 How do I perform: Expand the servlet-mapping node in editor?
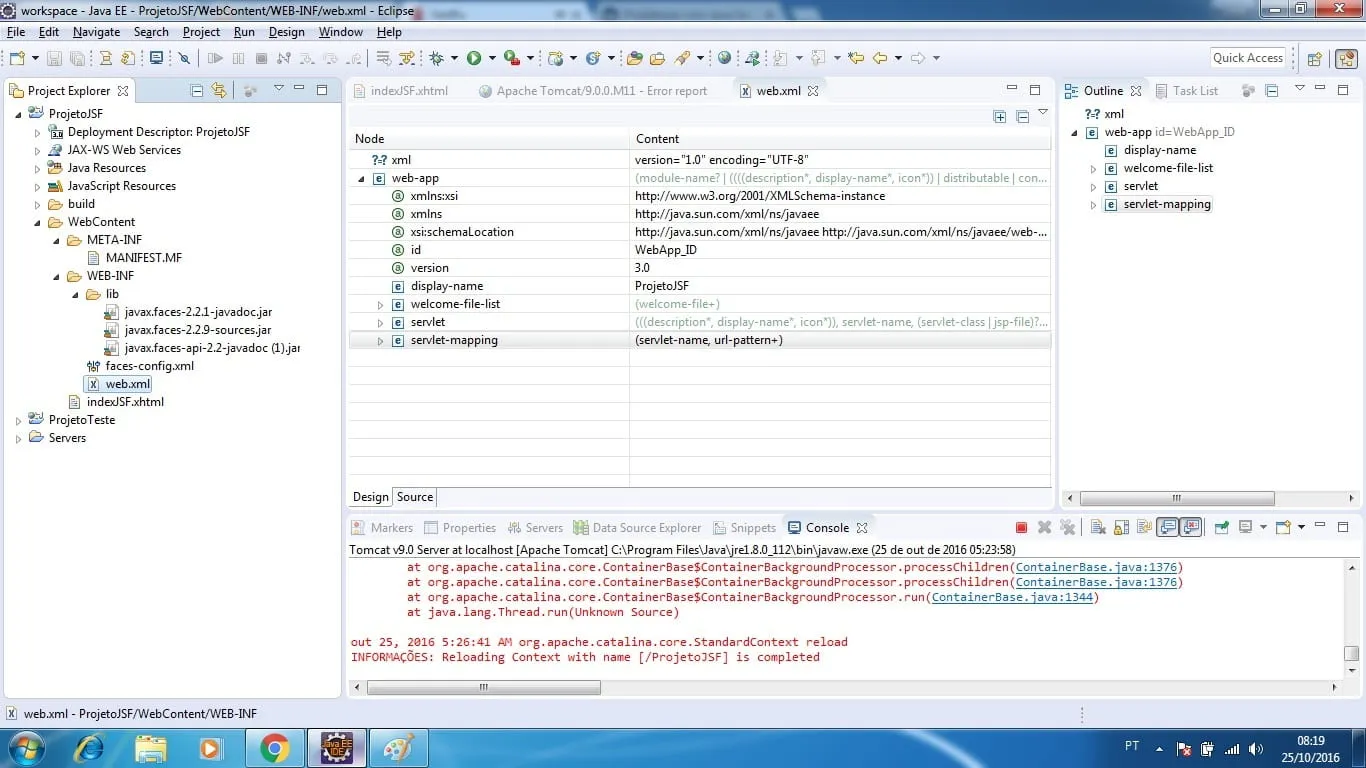380,341
